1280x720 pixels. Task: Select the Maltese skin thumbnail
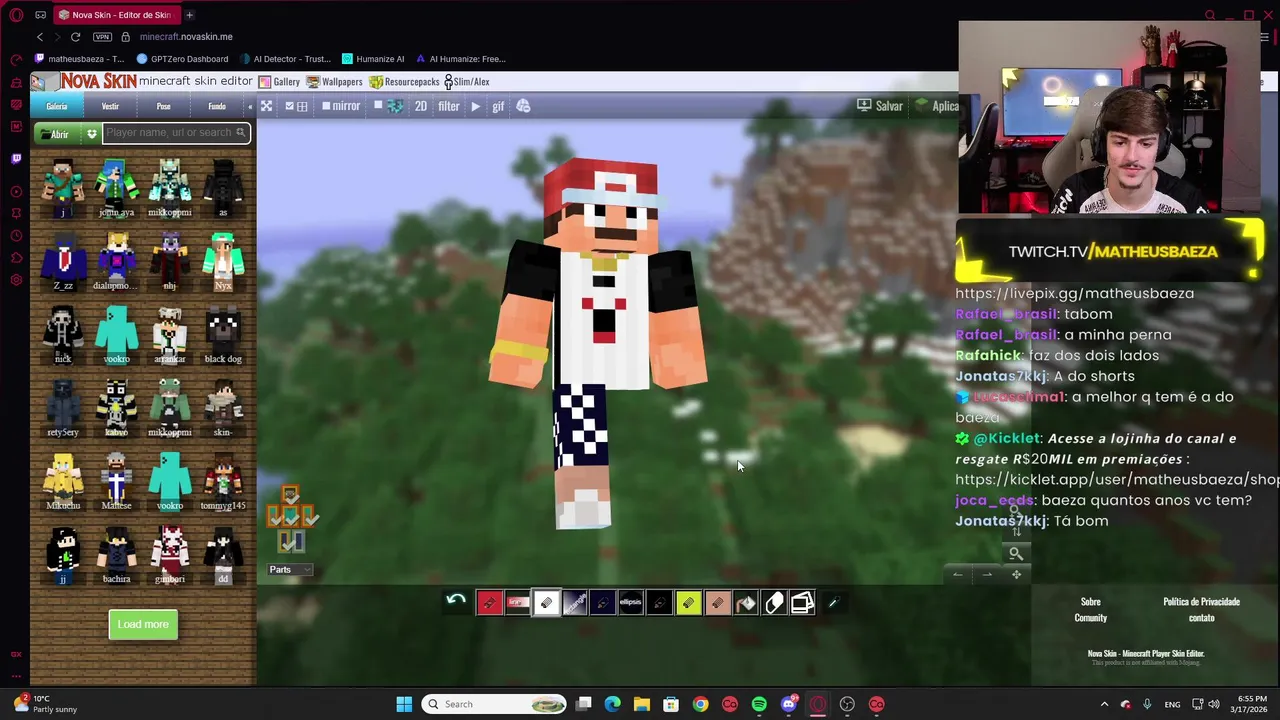(x=116, y=481)
